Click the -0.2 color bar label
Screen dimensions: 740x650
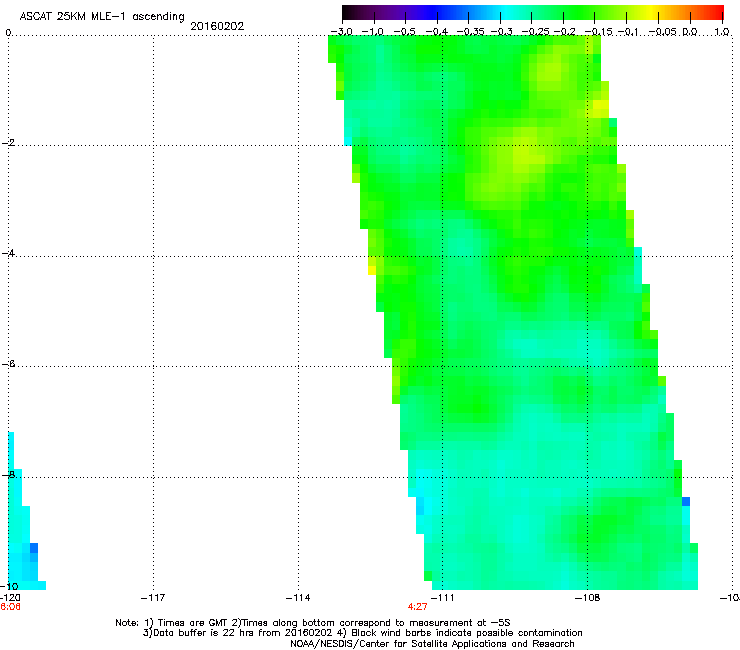[565, 32]
